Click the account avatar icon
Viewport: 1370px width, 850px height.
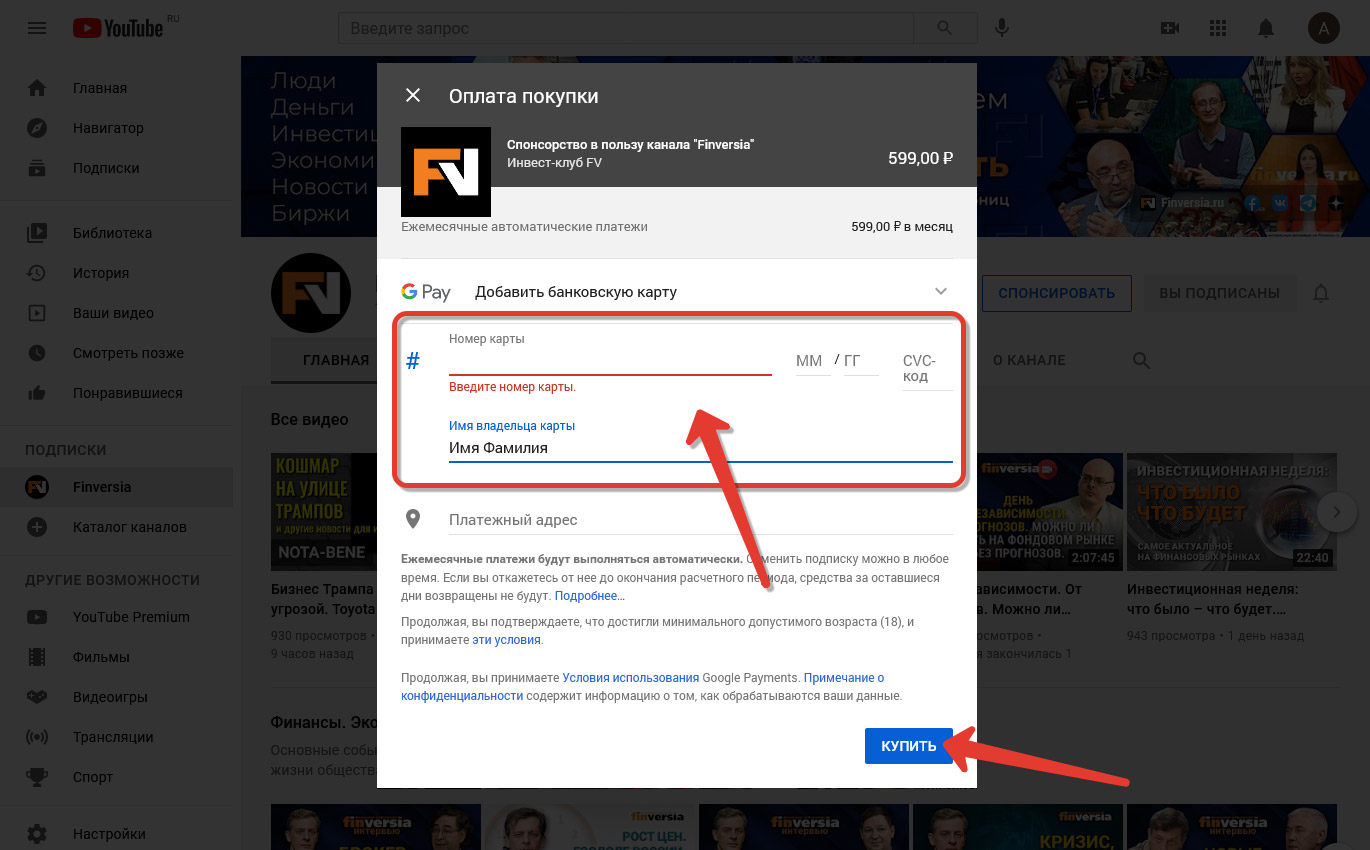tap(1323, 28)
